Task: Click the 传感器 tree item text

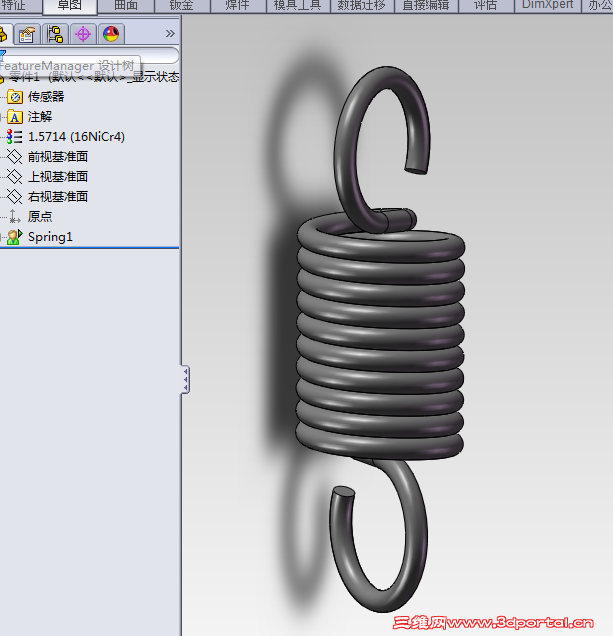Action: 46,97
